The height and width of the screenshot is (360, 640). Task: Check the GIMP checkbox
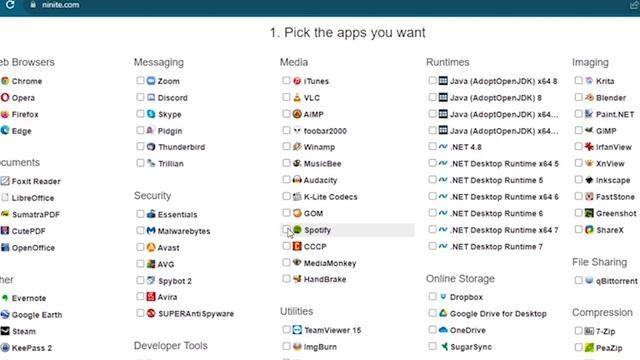578,130
